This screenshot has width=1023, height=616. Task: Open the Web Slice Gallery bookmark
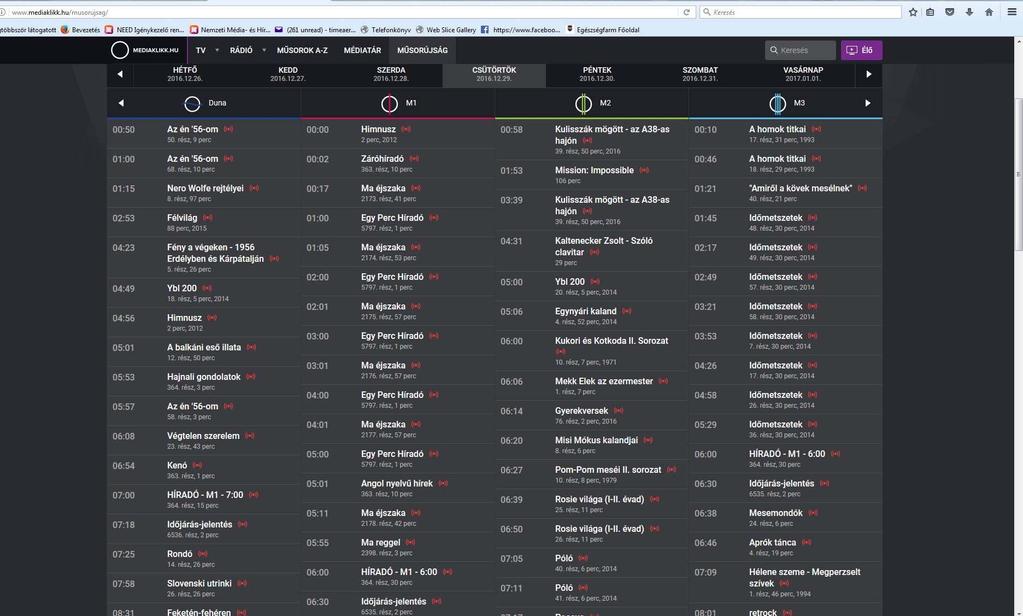[446, 30]
